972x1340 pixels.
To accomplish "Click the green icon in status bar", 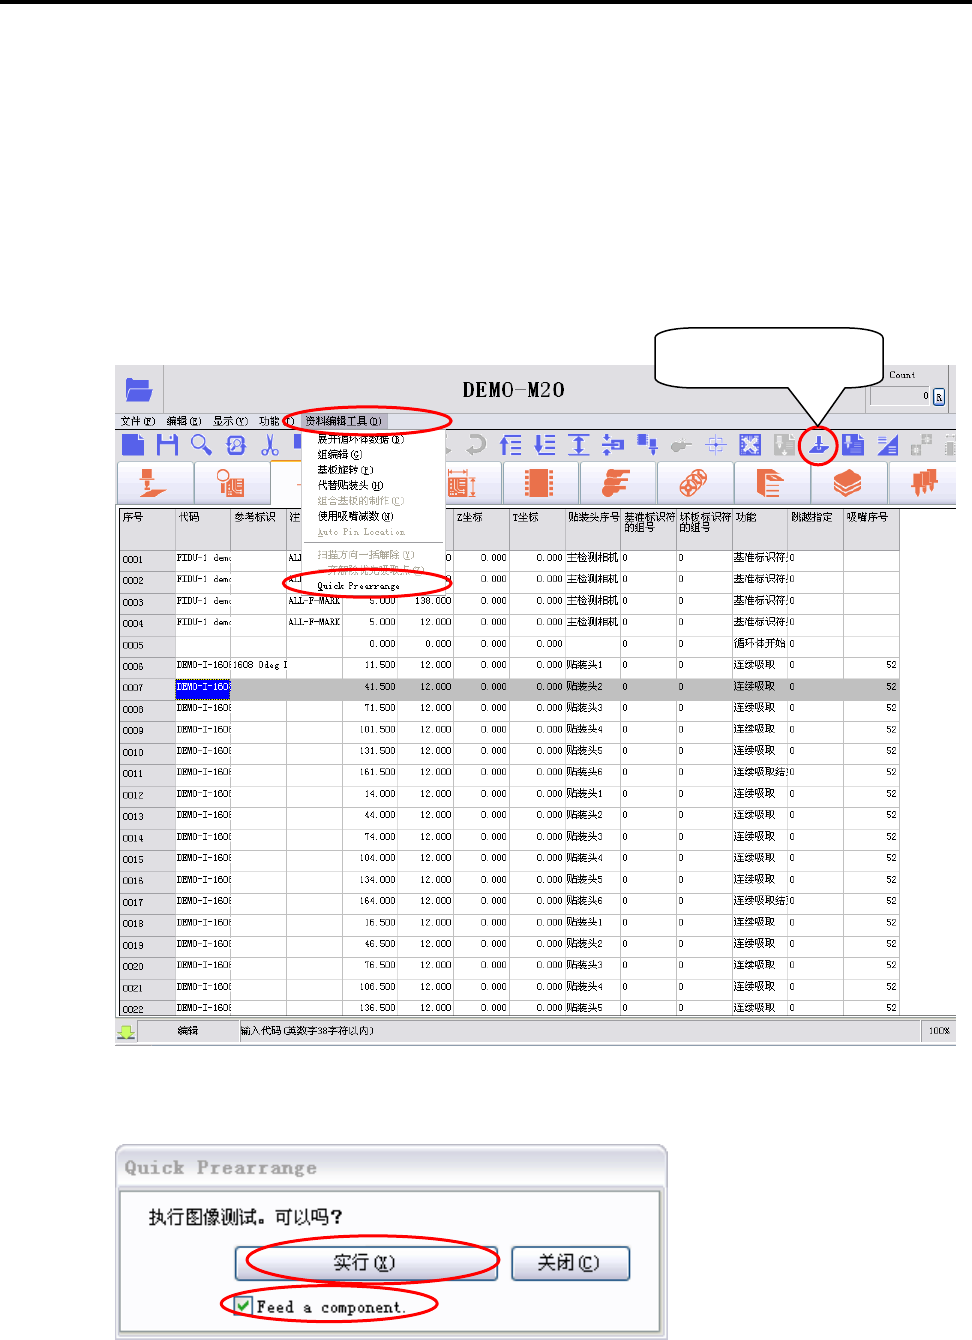I will pos(127,1031).
